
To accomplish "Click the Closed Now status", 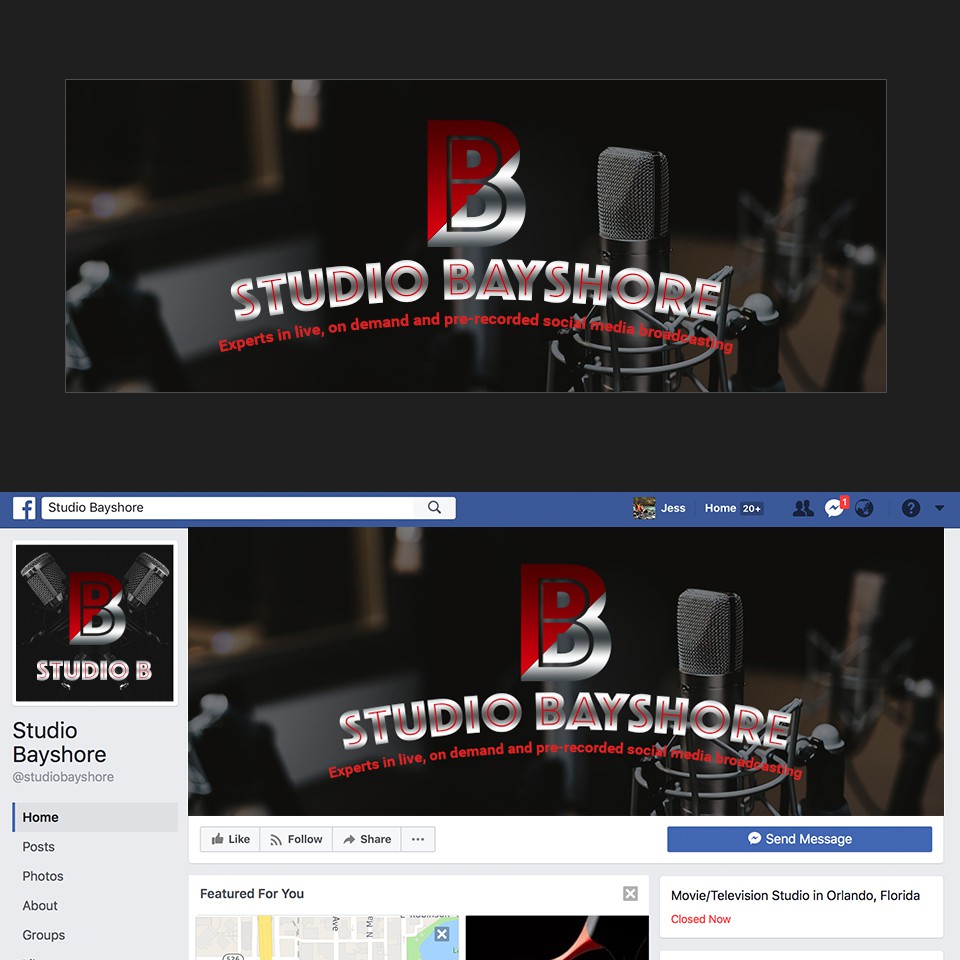I will pyautogui.click(x=700, y=919).
